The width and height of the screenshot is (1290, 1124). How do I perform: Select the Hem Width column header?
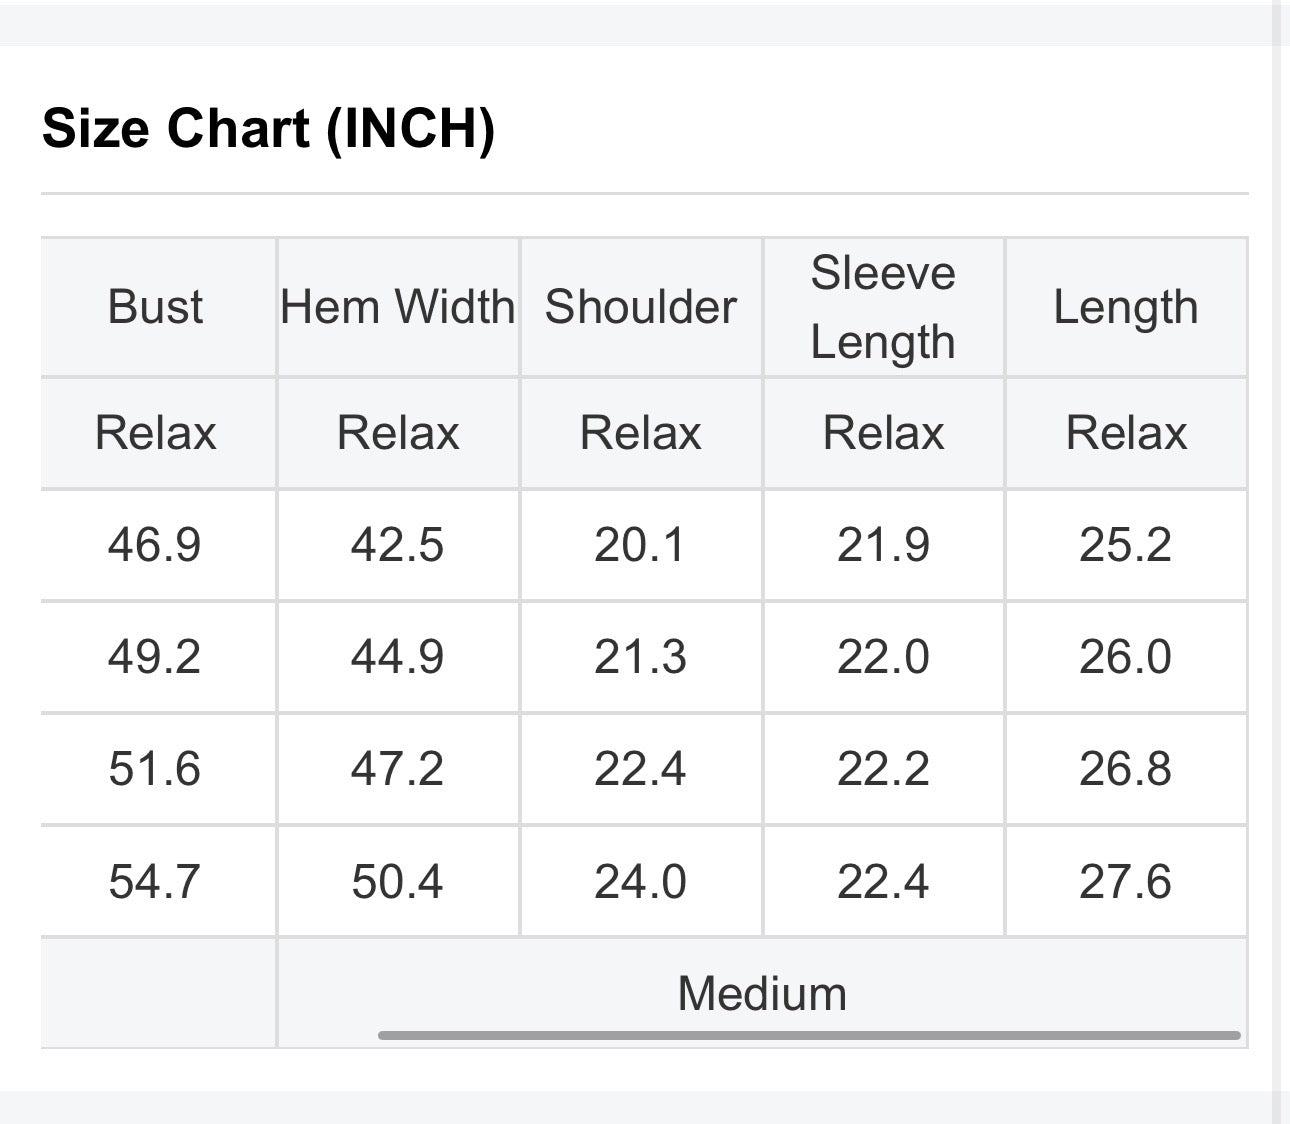tap(397, 307)
